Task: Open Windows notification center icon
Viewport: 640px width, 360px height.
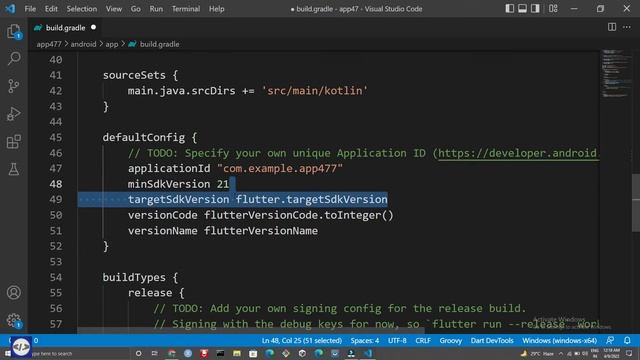Action: (x=629, y=353)
